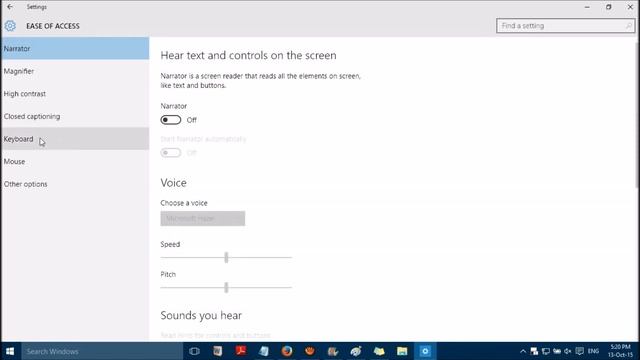Open the Magnifier settings page
Viewport: 640px width, 360px height.
[75, 71]
